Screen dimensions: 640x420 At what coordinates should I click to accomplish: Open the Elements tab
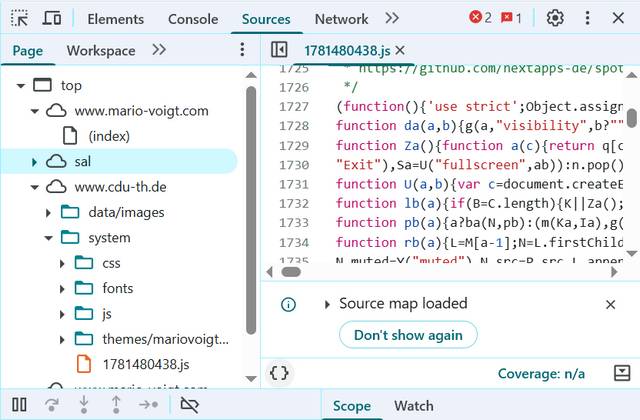116,19
